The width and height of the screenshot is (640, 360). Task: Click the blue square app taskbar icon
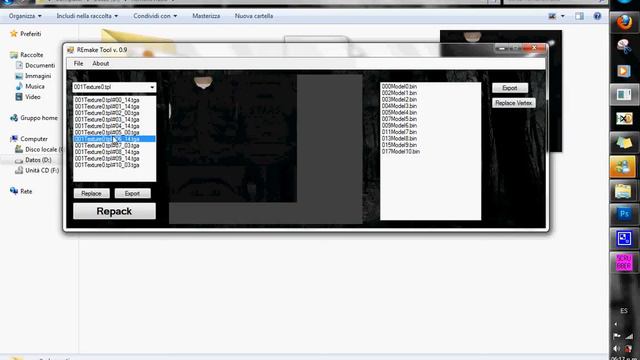pos(624,238)
